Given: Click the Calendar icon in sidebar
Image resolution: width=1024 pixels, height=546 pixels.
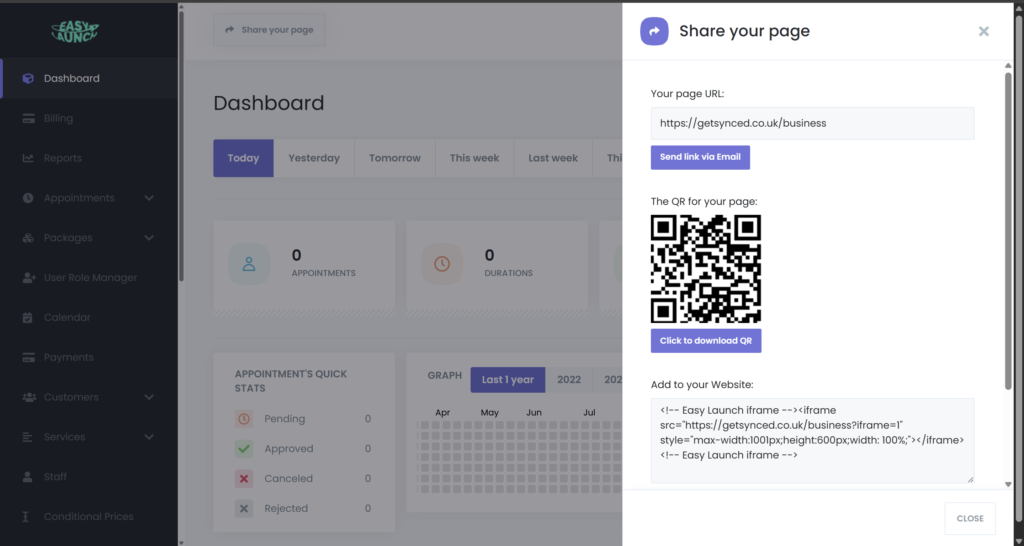Looking at the screenshot, I should coord(28,317).
